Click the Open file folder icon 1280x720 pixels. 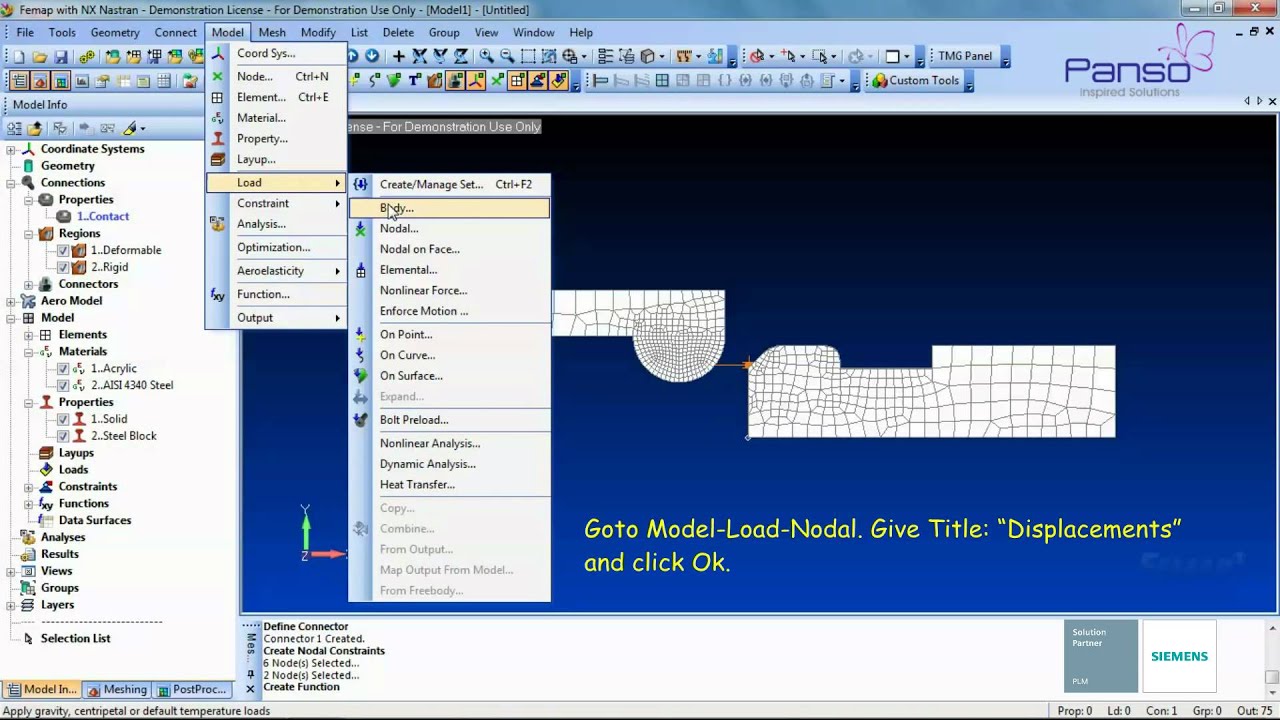tap(40, 57)
